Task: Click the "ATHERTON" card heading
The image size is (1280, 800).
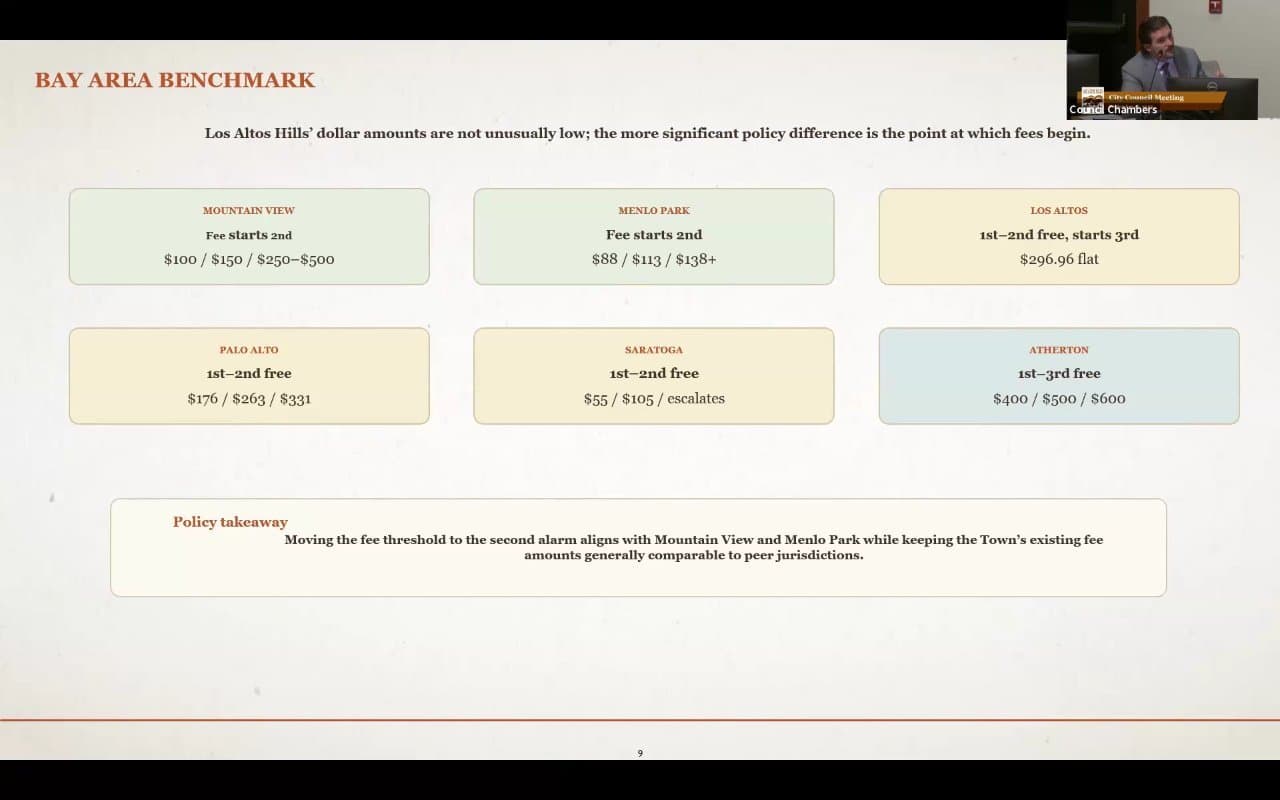Action: coord(1059,350)
